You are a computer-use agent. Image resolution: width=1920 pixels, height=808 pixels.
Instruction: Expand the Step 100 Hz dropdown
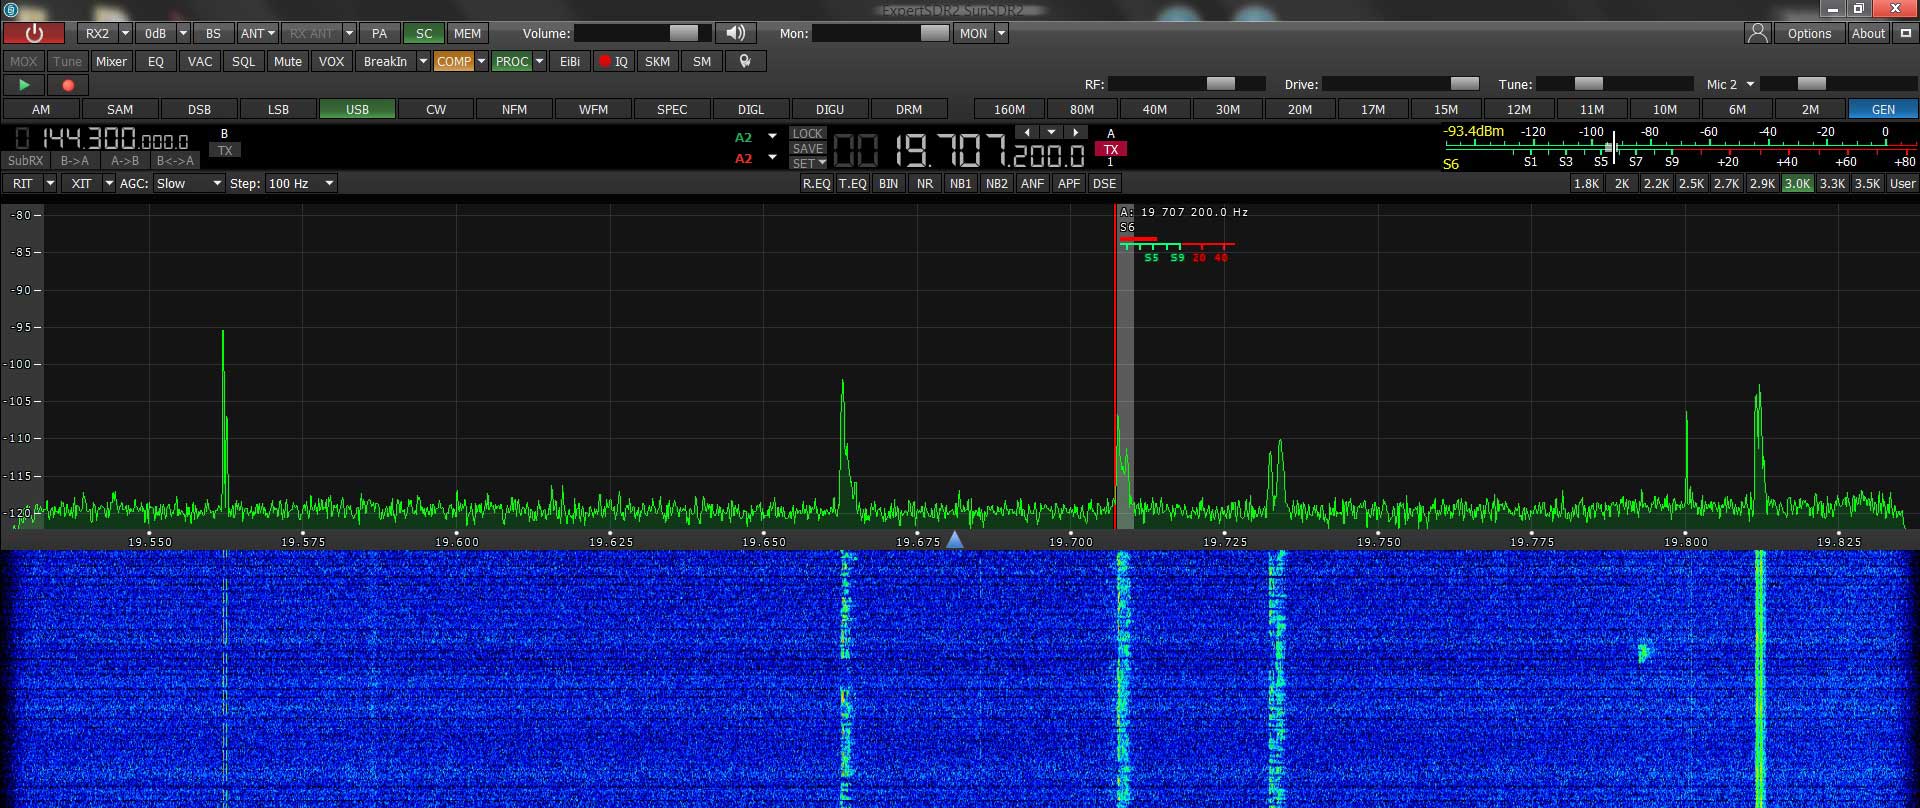coord(300,183)
